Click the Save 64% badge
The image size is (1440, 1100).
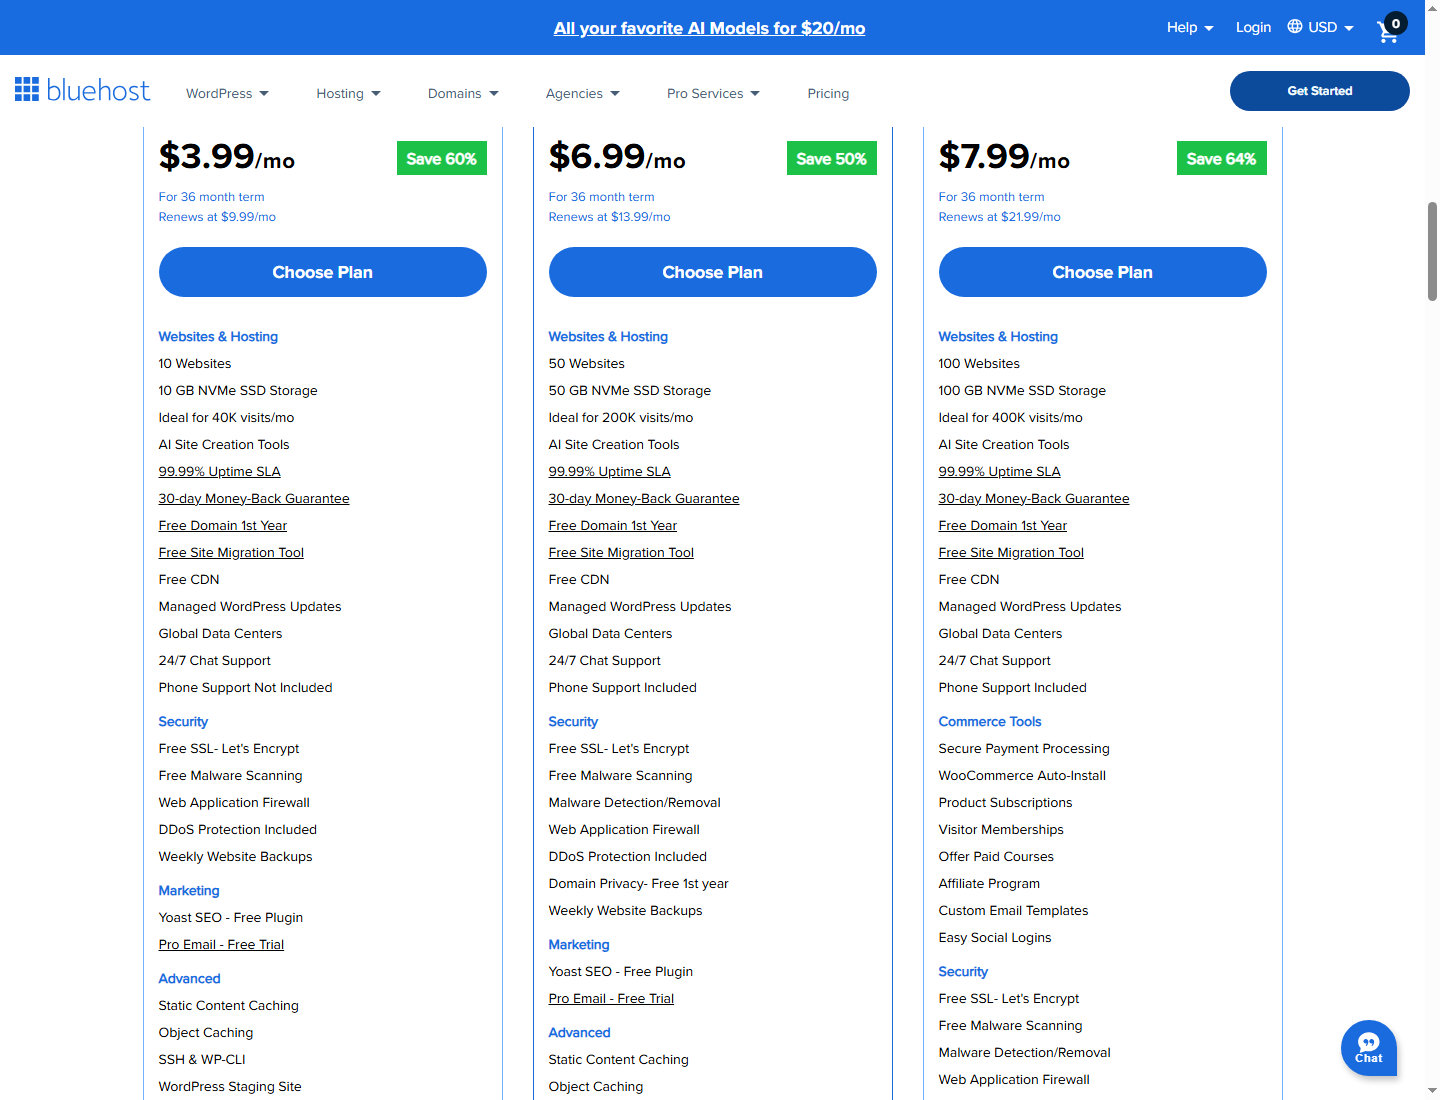(1221, 158)
